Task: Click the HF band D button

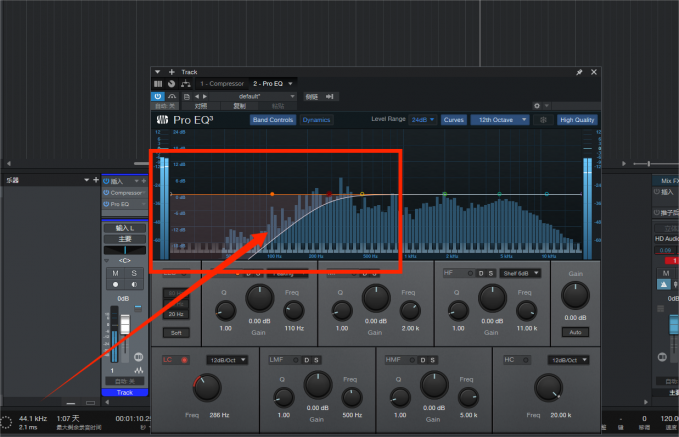Action: pos(481,273)
